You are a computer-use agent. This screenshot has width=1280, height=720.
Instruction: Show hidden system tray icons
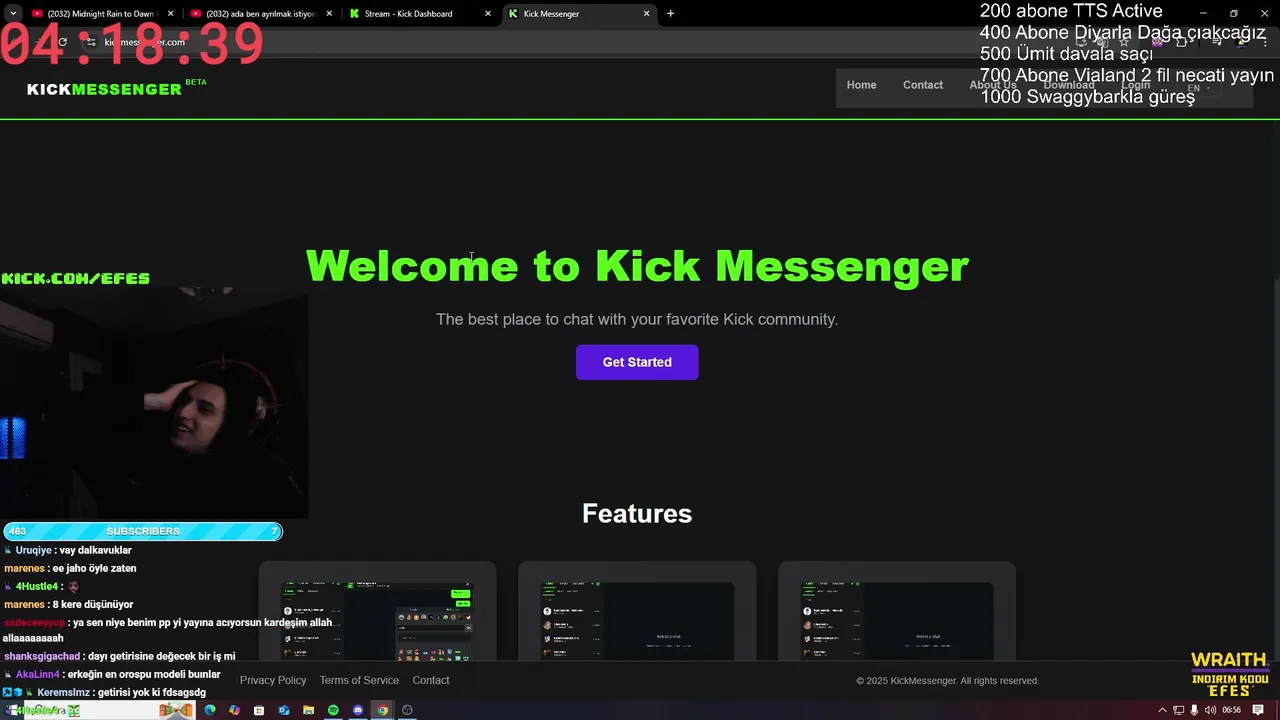1162,710
